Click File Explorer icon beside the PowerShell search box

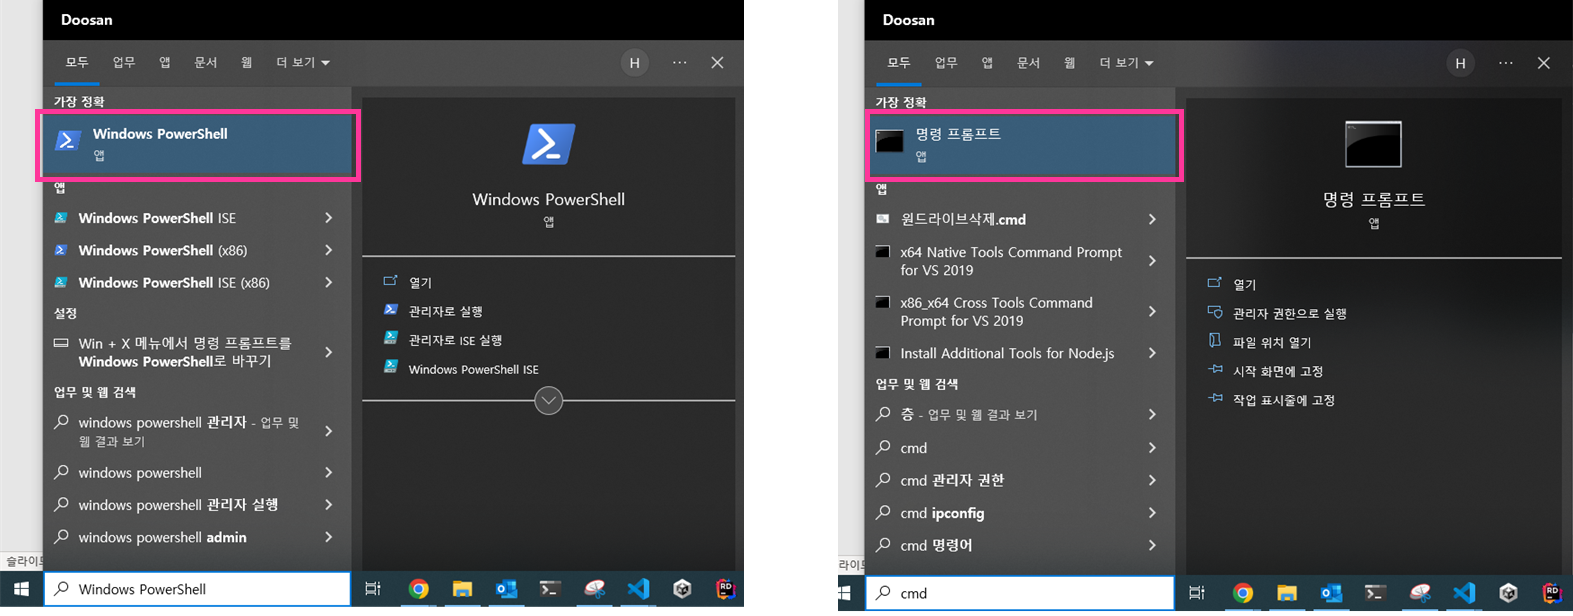tap(462, 589)
